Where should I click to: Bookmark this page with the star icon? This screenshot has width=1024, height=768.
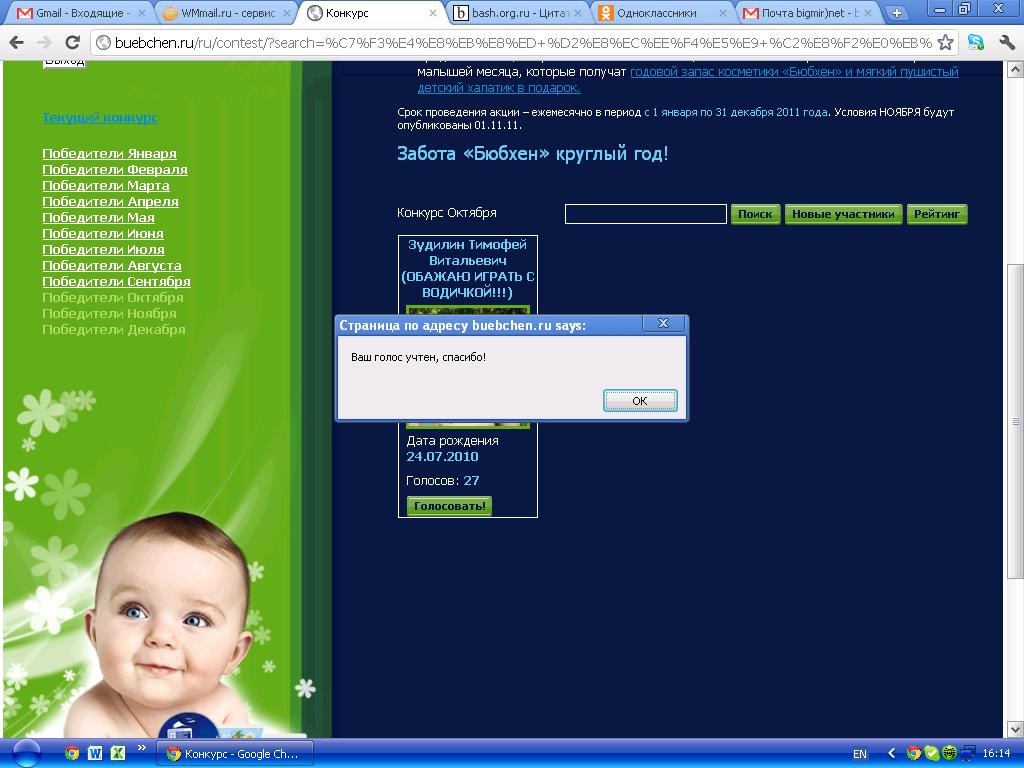pyautogui.click(x=945, y=43)
